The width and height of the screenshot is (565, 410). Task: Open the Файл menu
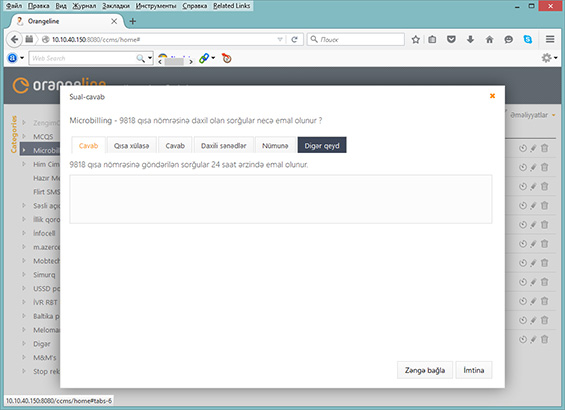(14, 6)
